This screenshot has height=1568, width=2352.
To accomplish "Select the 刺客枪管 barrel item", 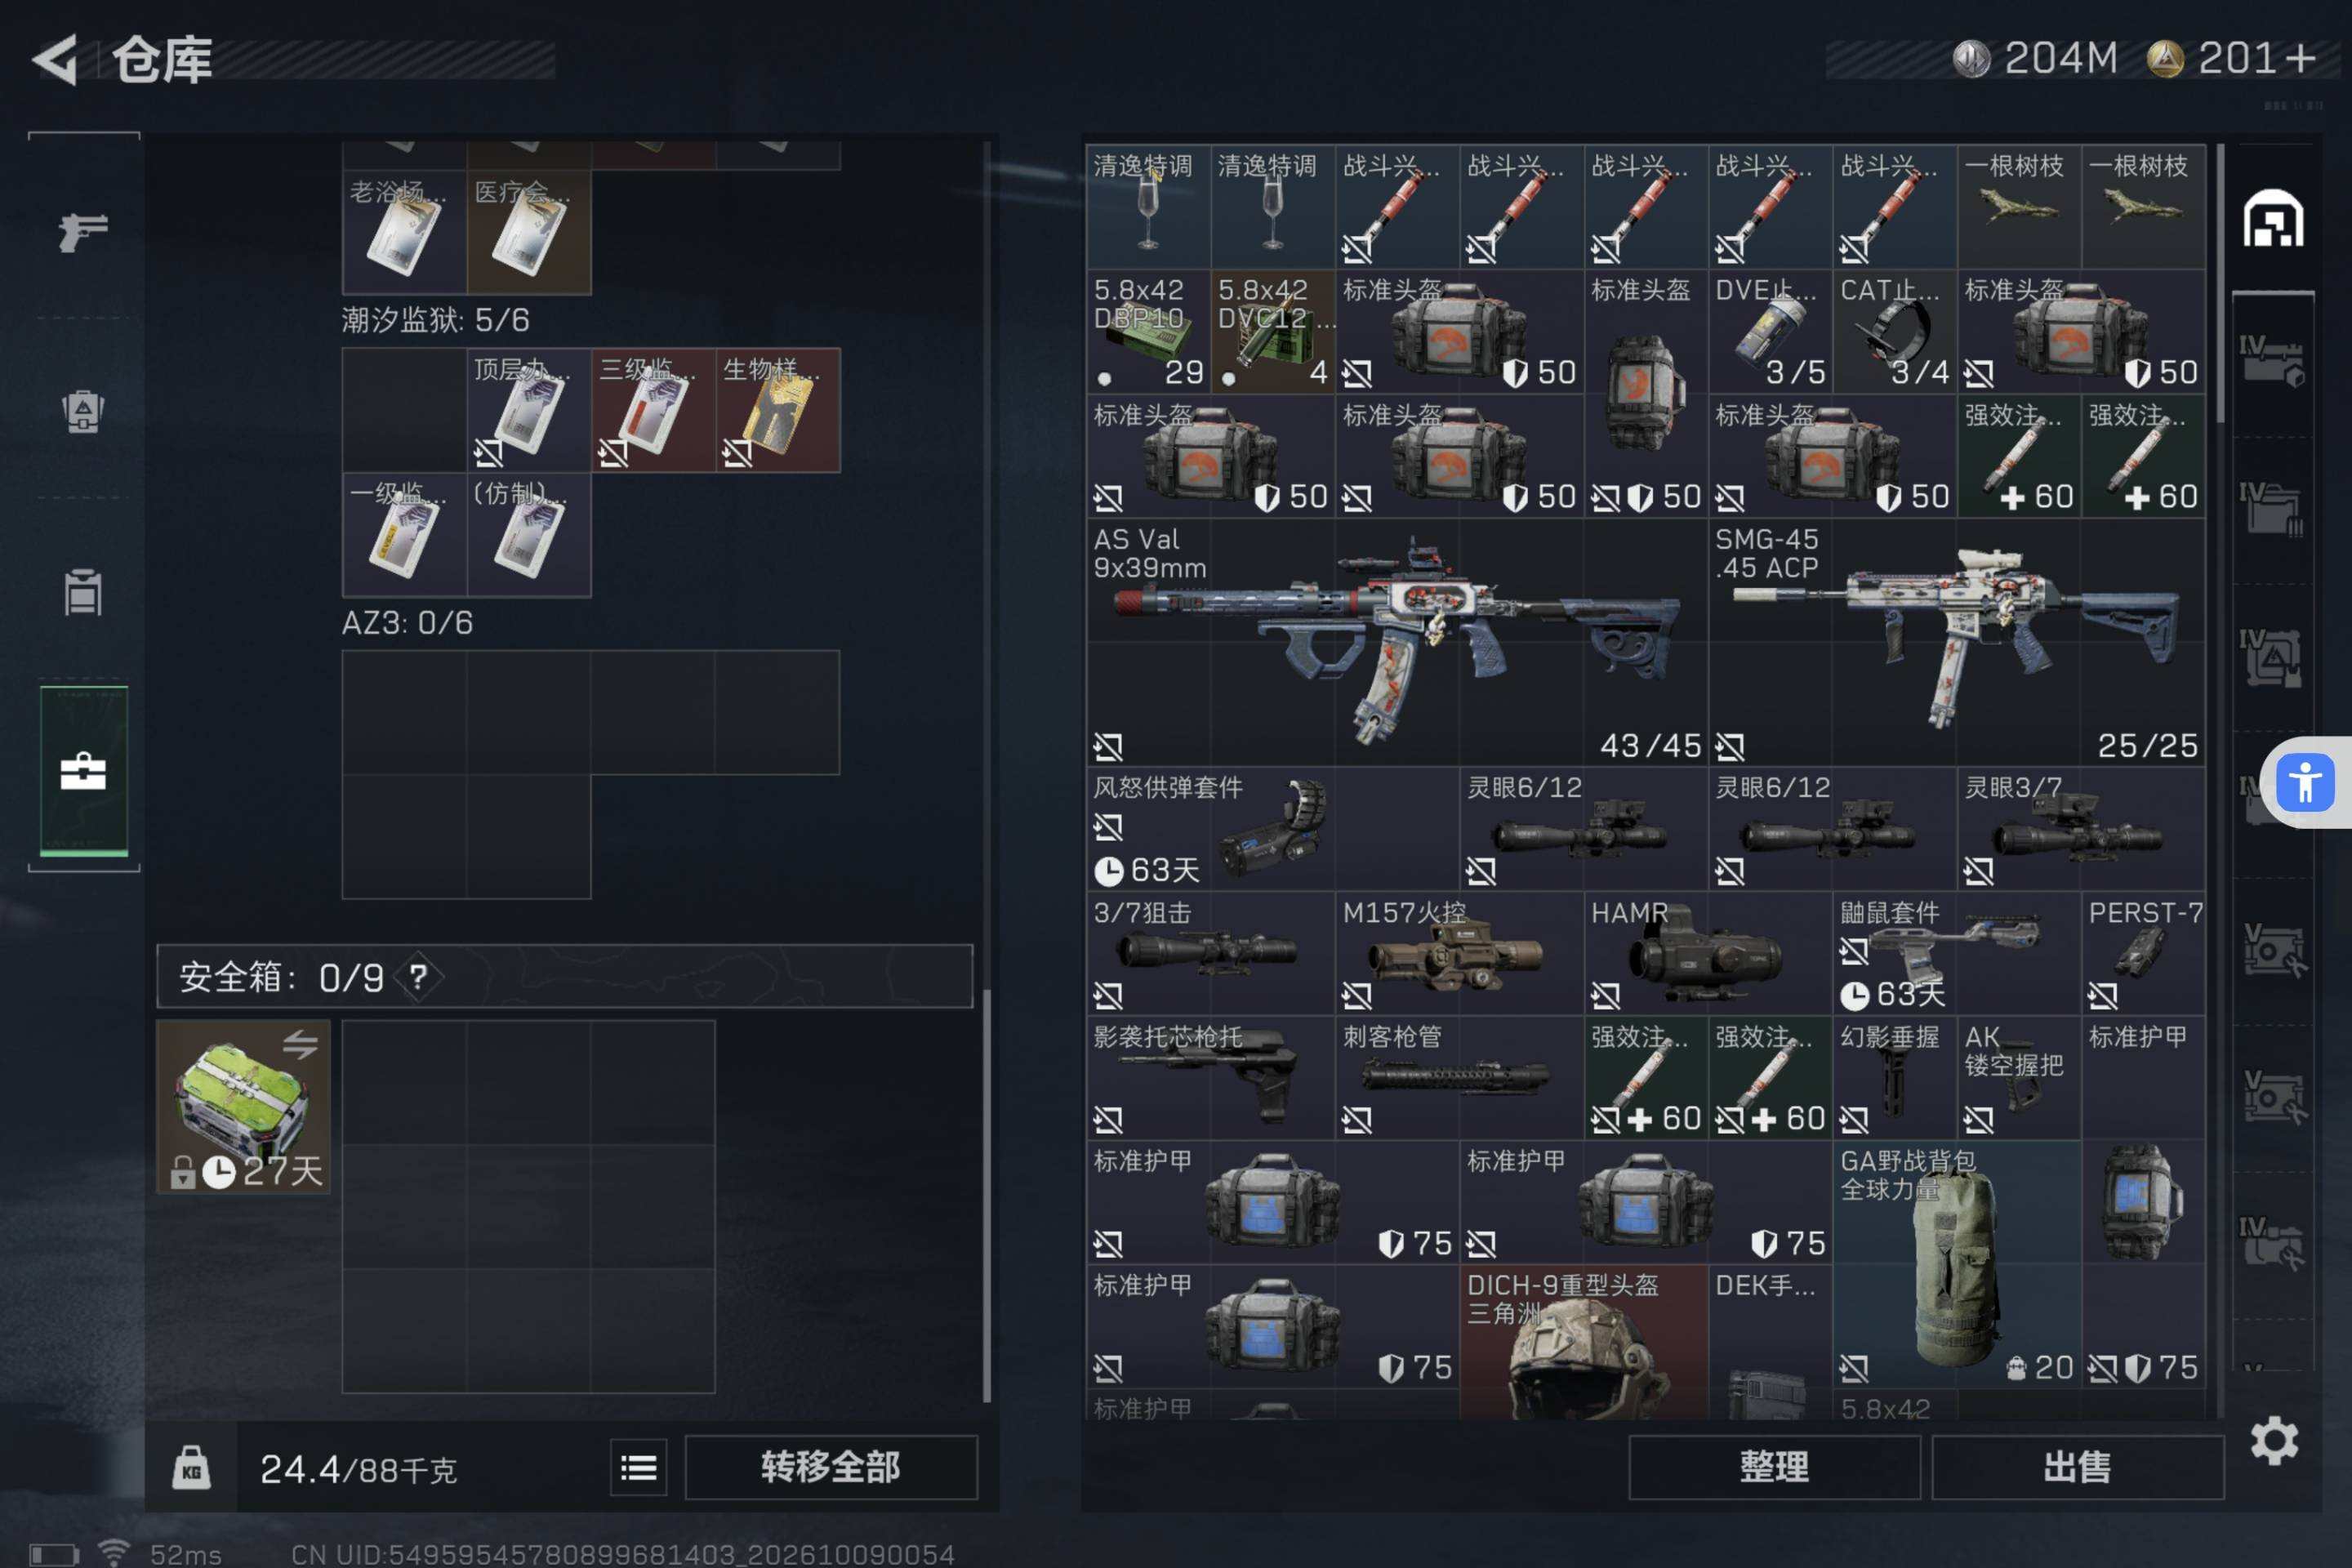I will [1459, 1078].
